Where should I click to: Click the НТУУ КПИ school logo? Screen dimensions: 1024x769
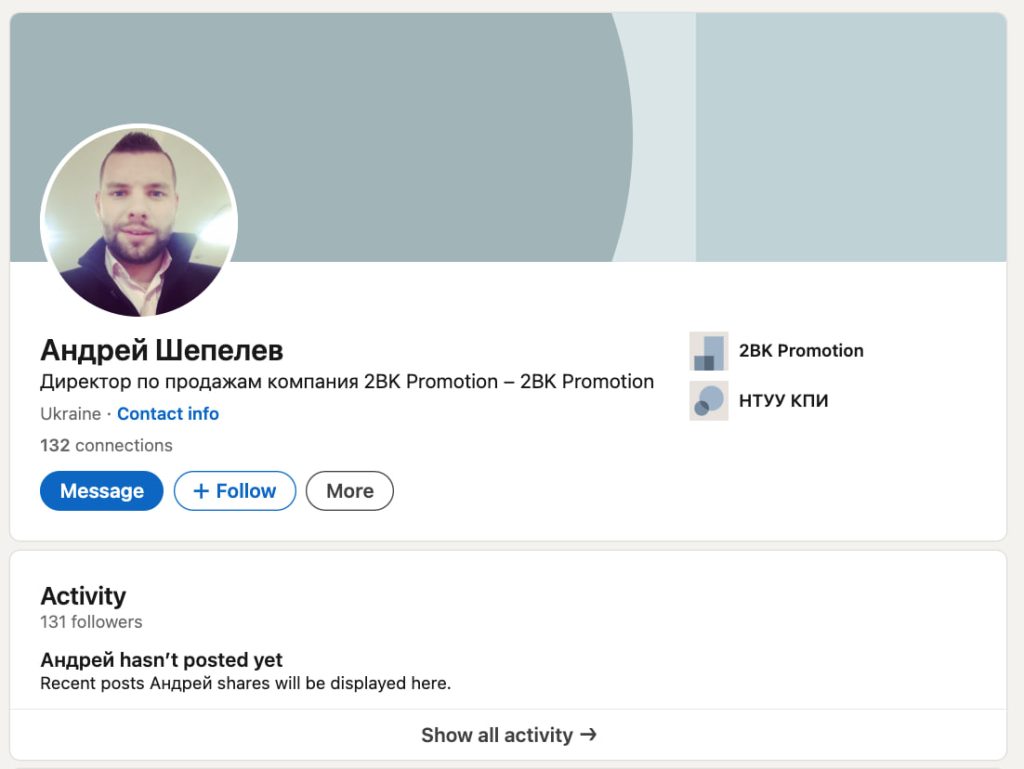coord(709,401)
